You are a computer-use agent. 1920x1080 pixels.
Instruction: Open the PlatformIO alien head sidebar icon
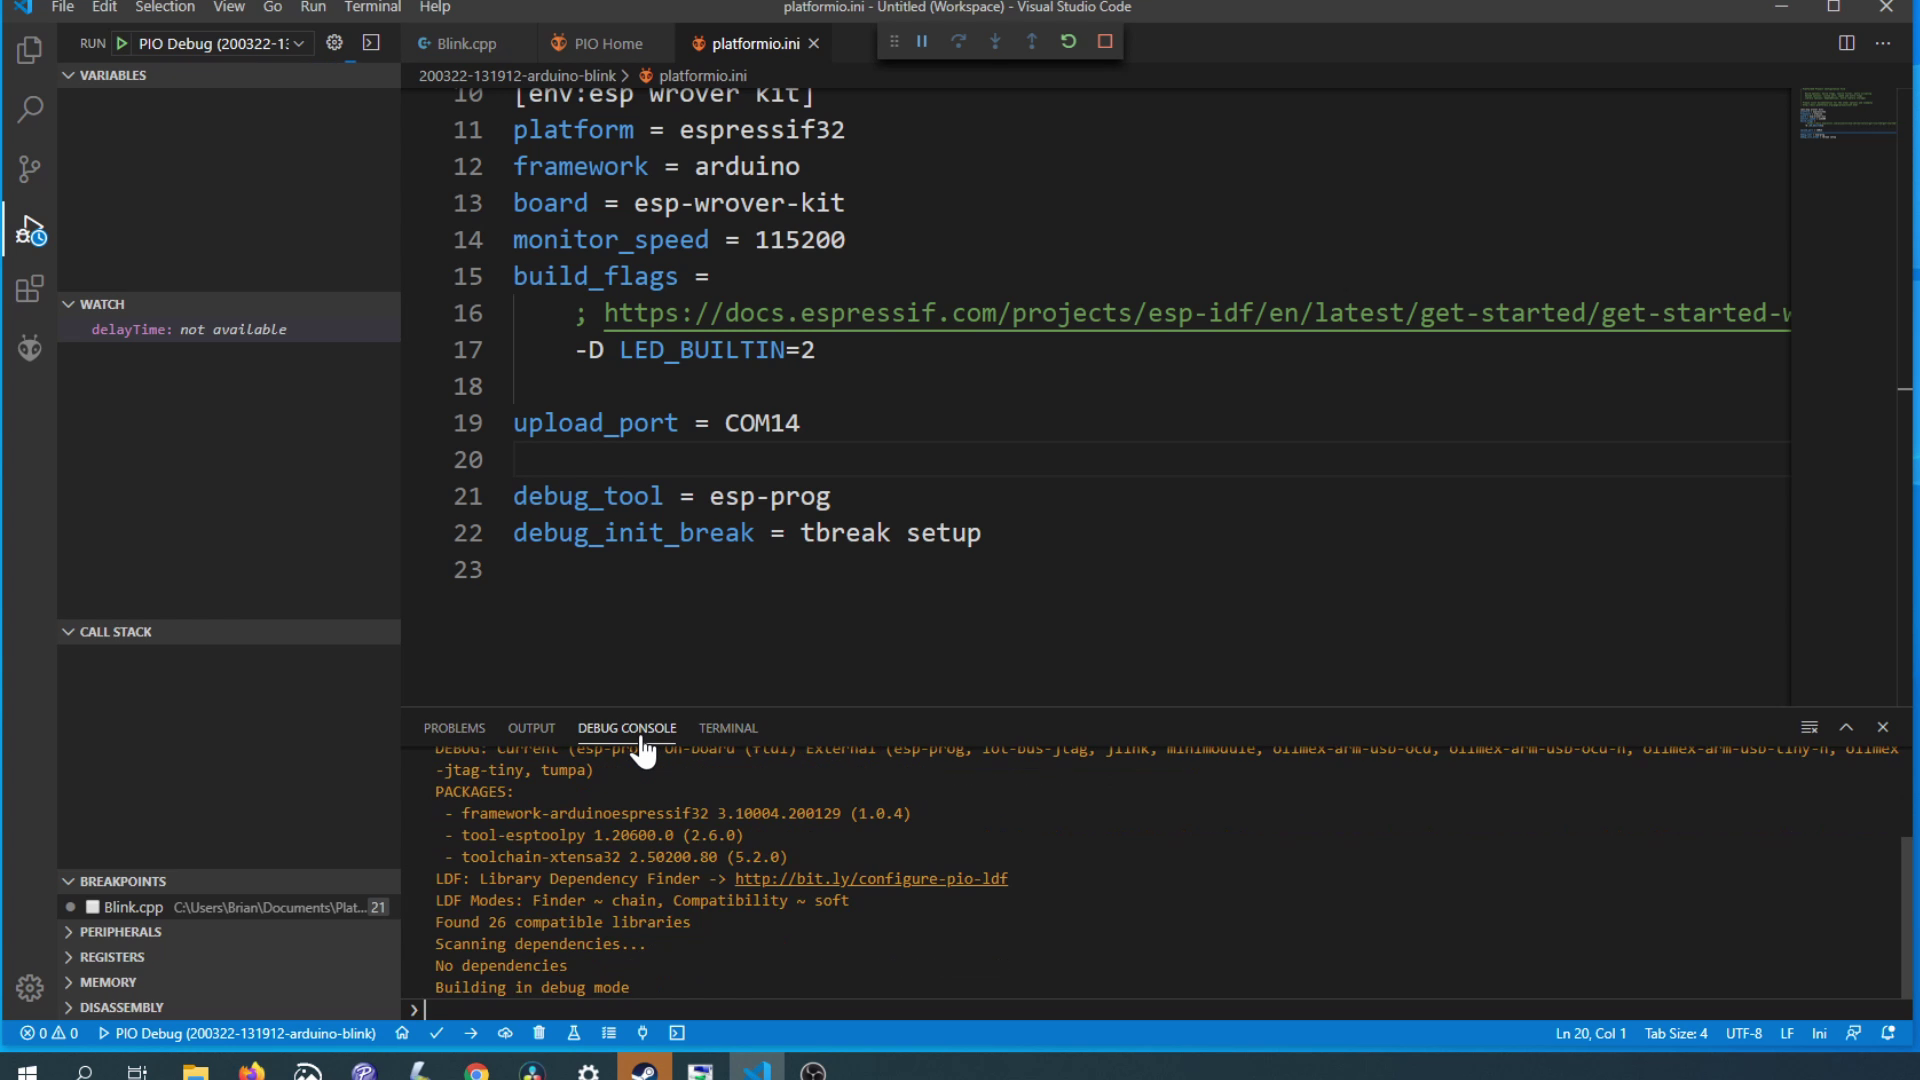[30, 347]
